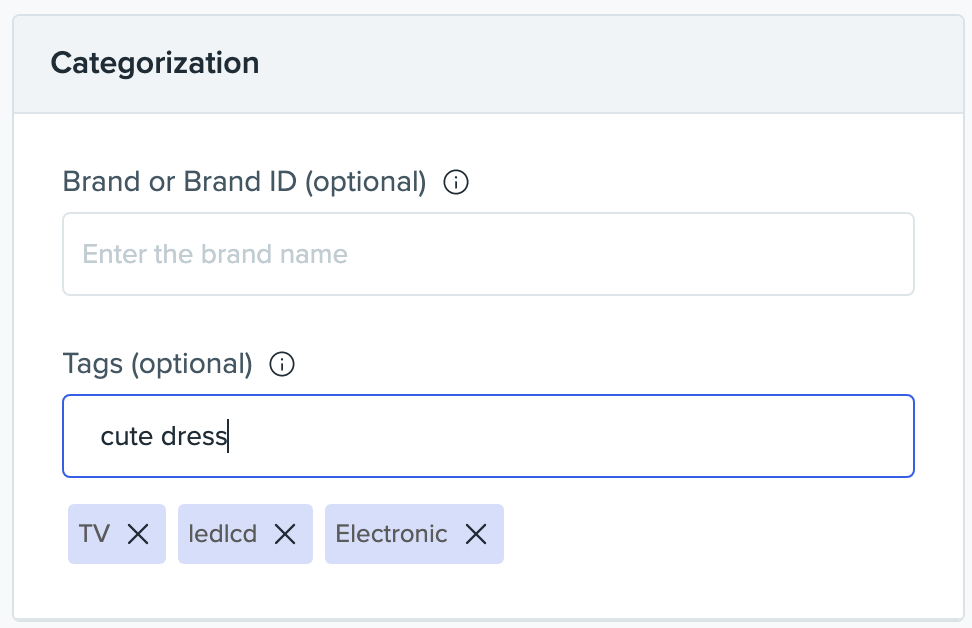
Task: Click the Categorization section heading
Action: [155, 63]
